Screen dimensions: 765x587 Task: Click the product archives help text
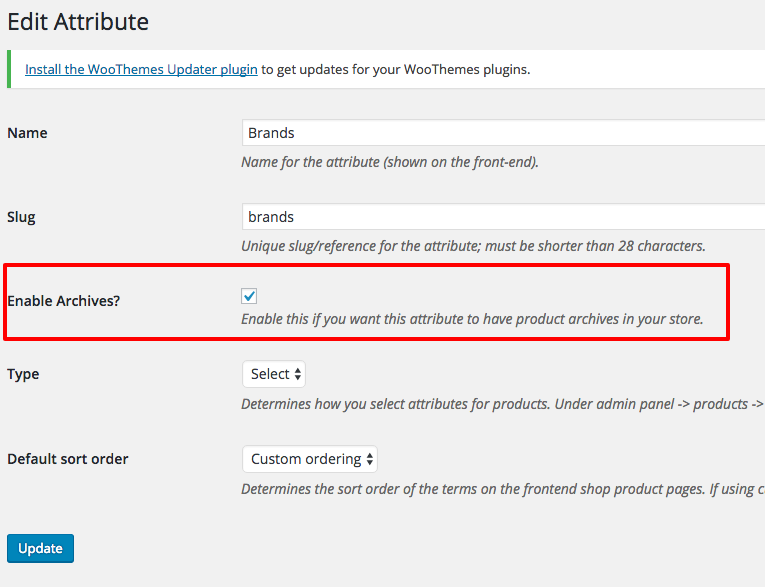pyautogui.click(x=472, y=319)
